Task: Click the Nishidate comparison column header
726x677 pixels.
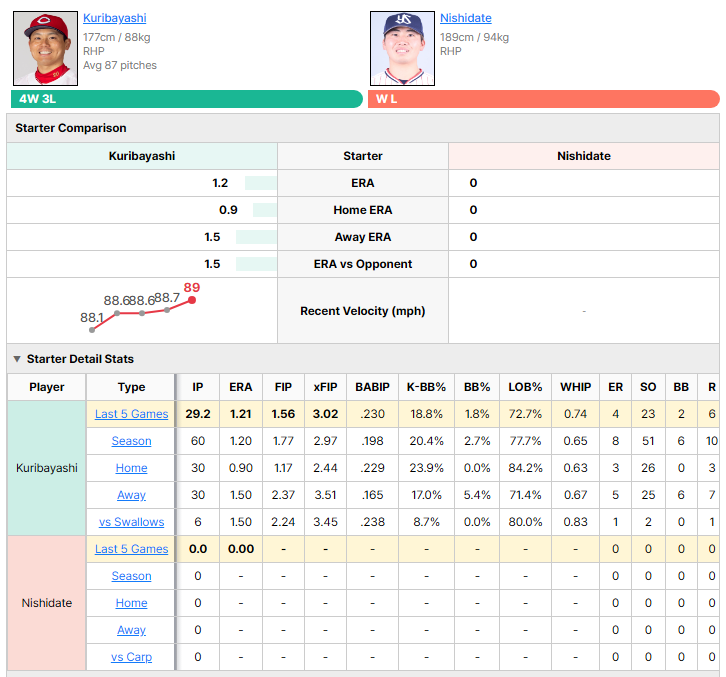Action: pyautogui.click(x=583, y=156)
